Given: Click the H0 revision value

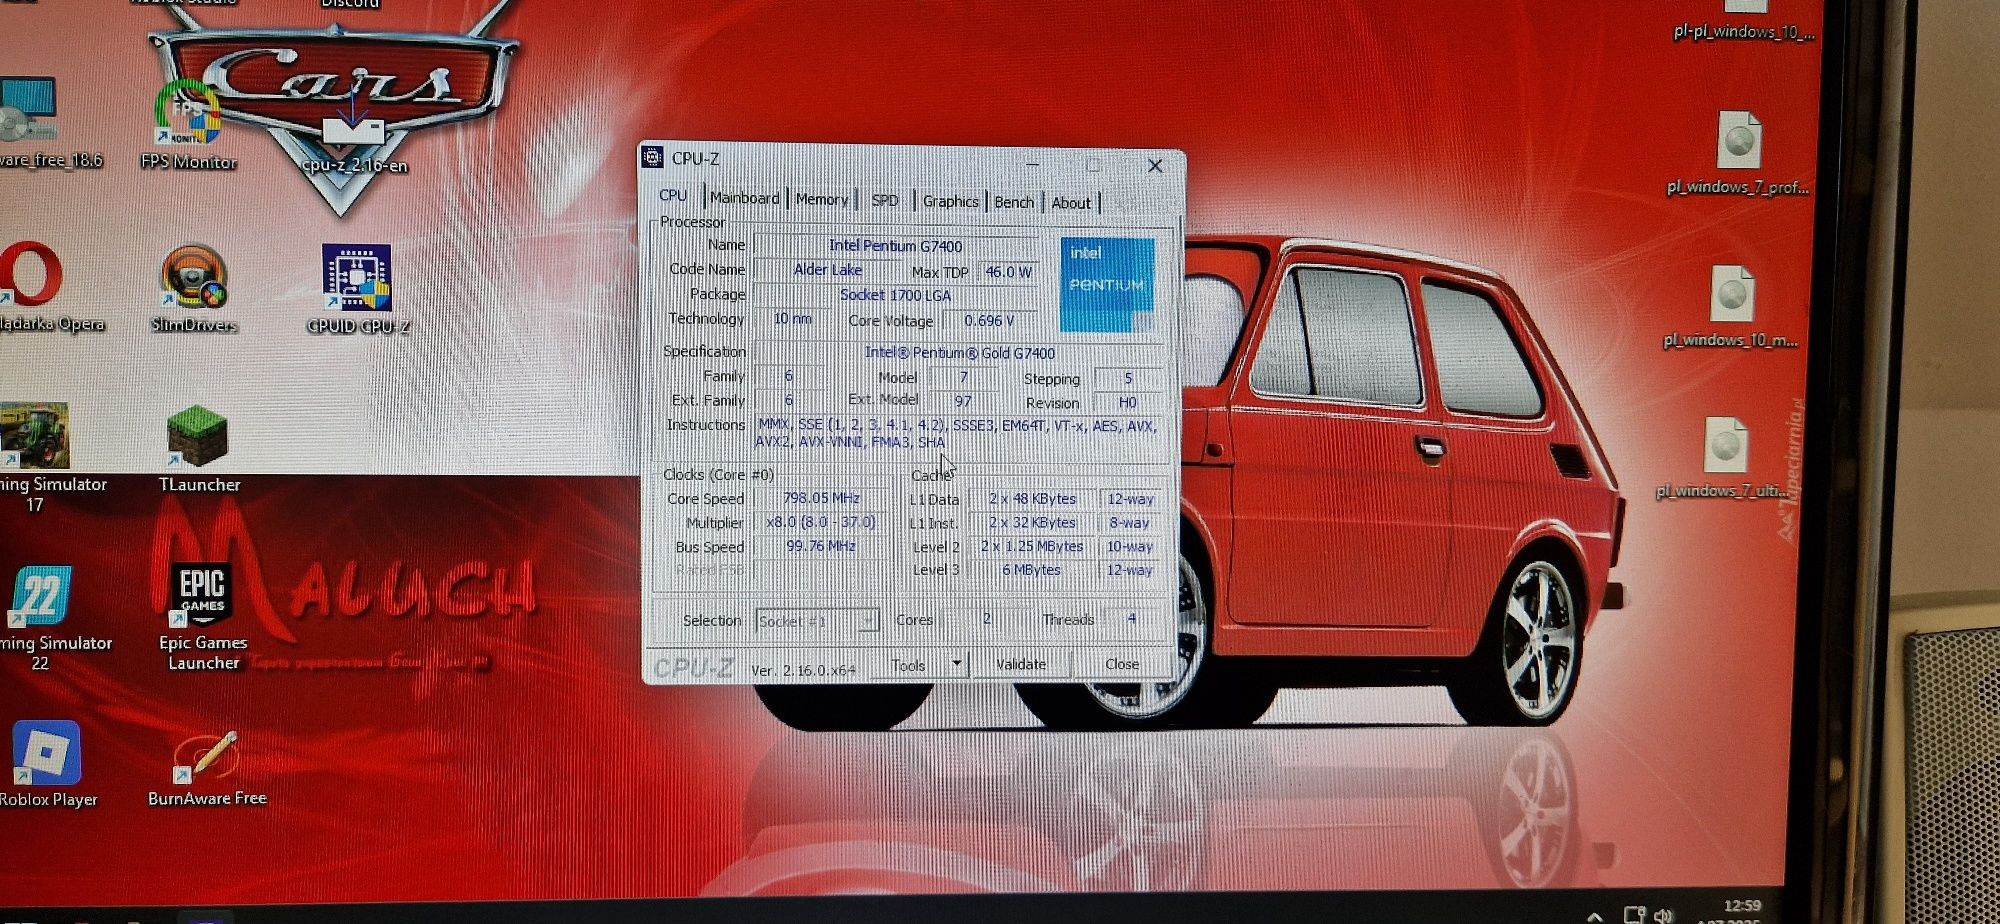Looking at the screenshot, I should (x=1128, y=403).
